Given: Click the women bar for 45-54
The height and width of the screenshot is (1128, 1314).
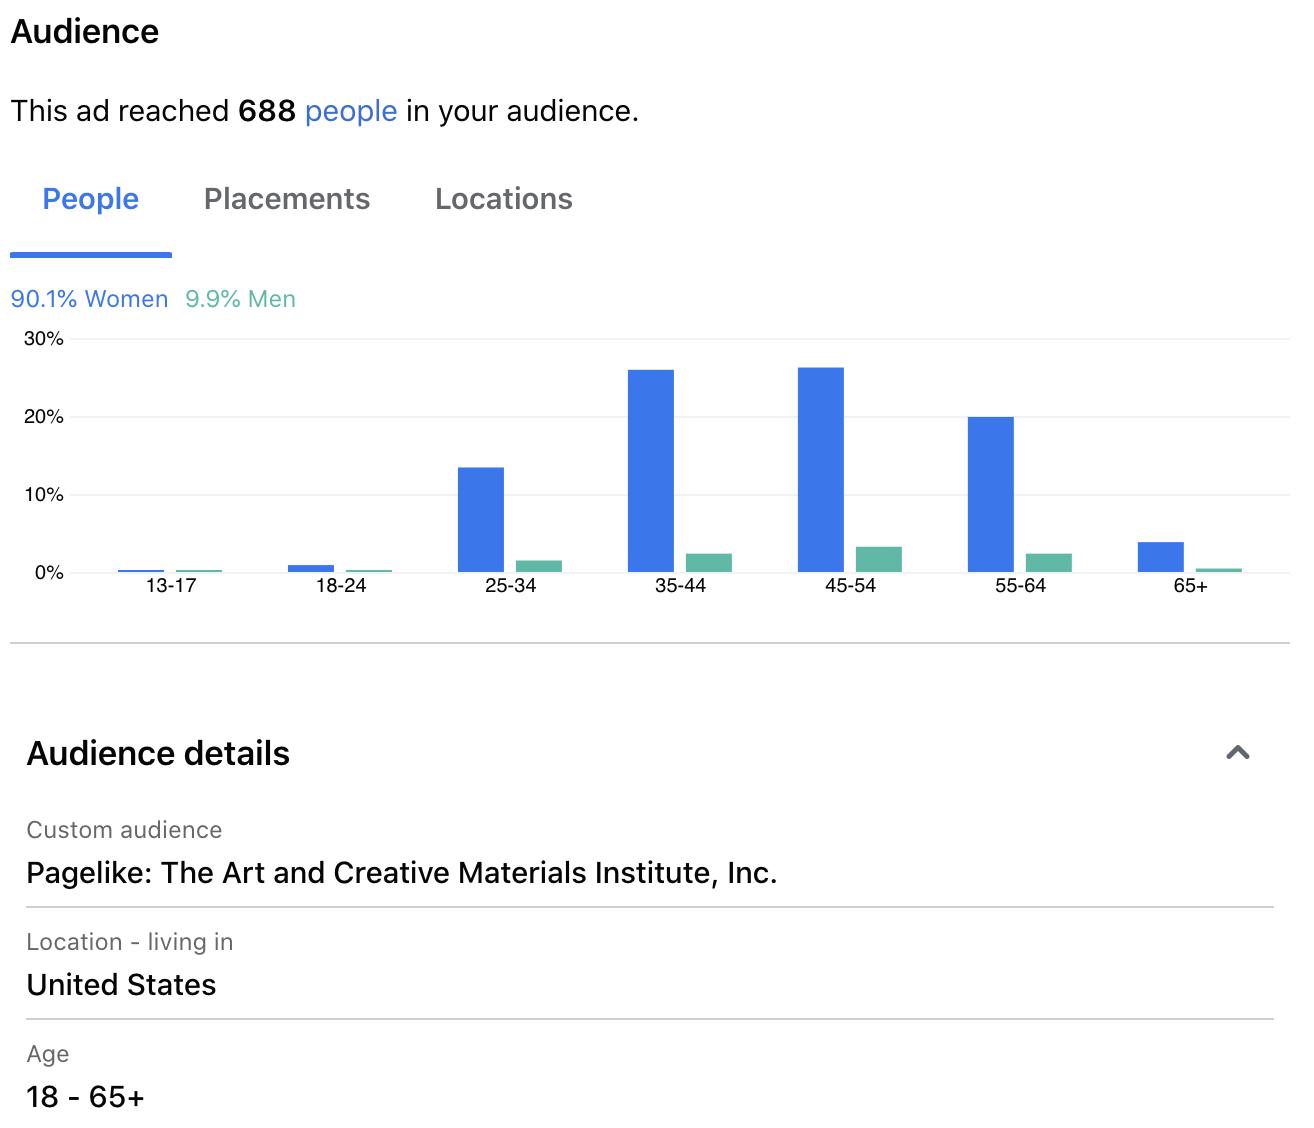Looking at the screenshot, I should [x=821, y=470].
